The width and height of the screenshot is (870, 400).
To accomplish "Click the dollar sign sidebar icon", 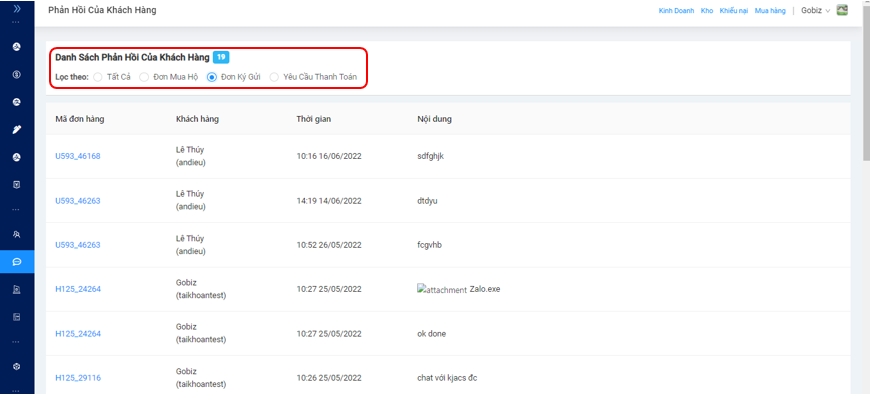I will [16, 74].
